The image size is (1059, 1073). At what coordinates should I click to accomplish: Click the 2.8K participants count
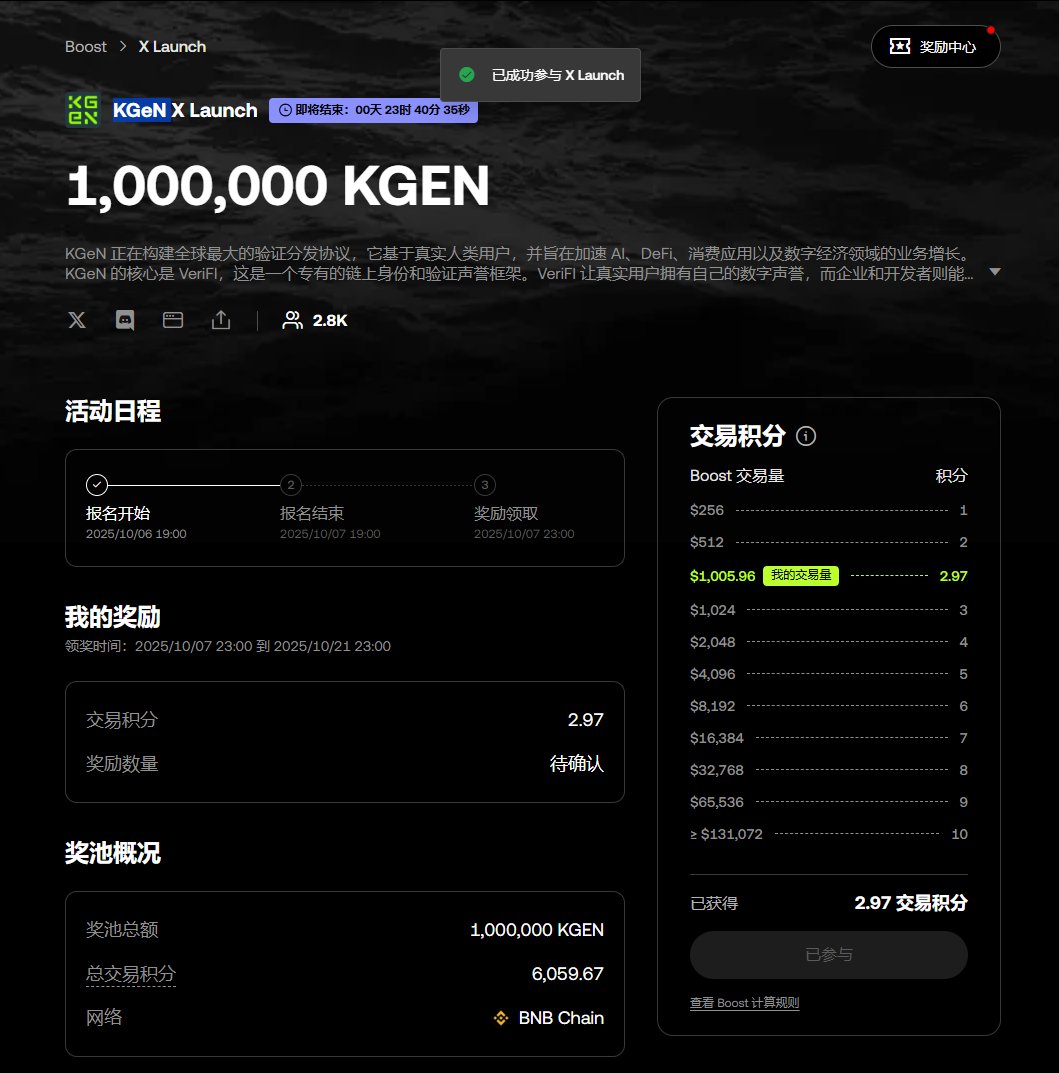tap(330, 320)
